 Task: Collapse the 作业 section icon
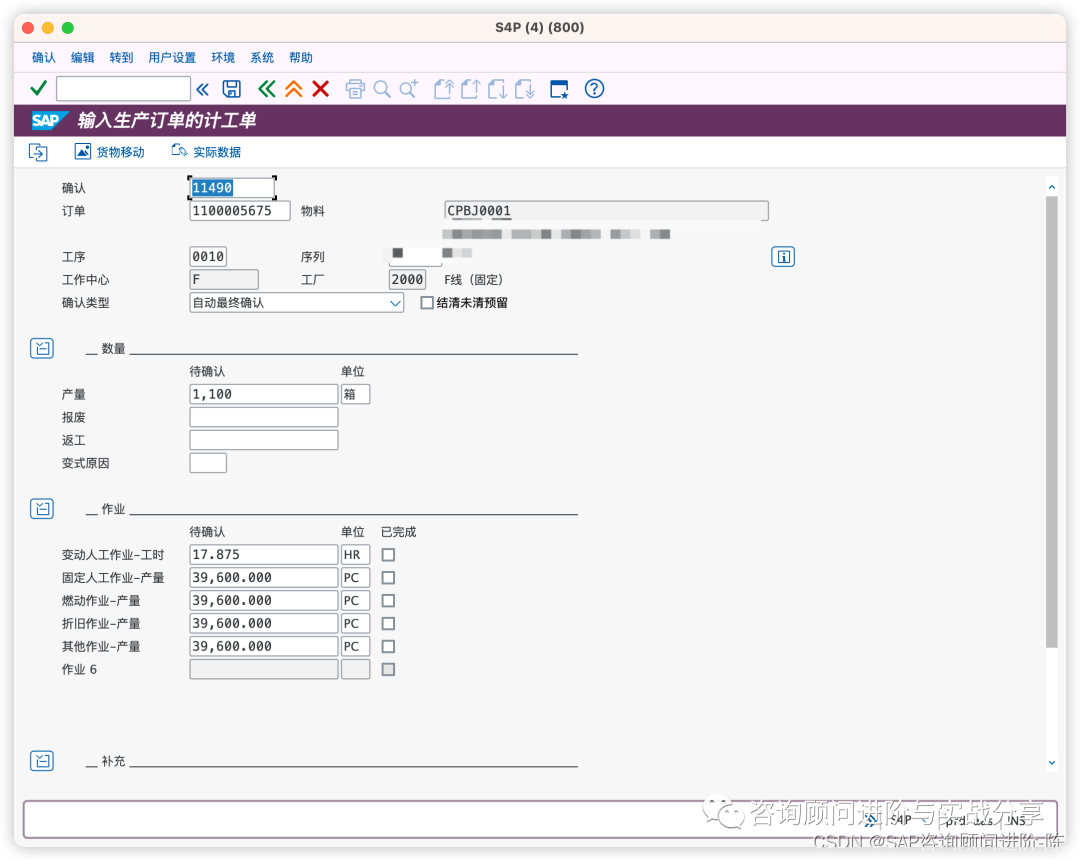(x=42, y=508)
